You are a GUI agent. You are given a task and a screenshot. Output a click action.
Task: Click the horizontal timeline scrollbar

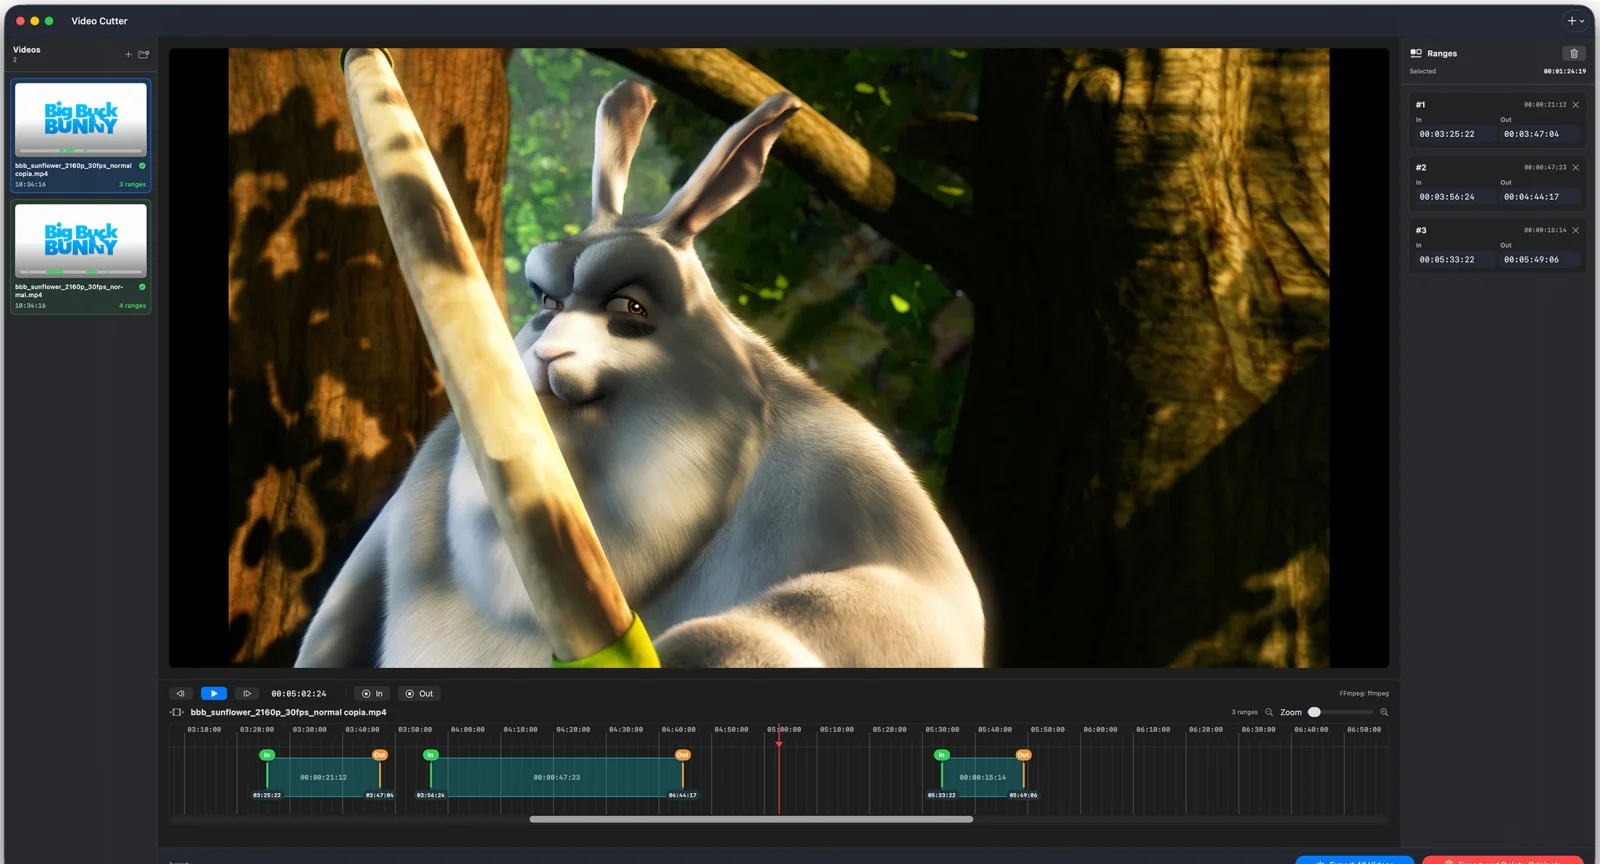[x=751, y=819]
